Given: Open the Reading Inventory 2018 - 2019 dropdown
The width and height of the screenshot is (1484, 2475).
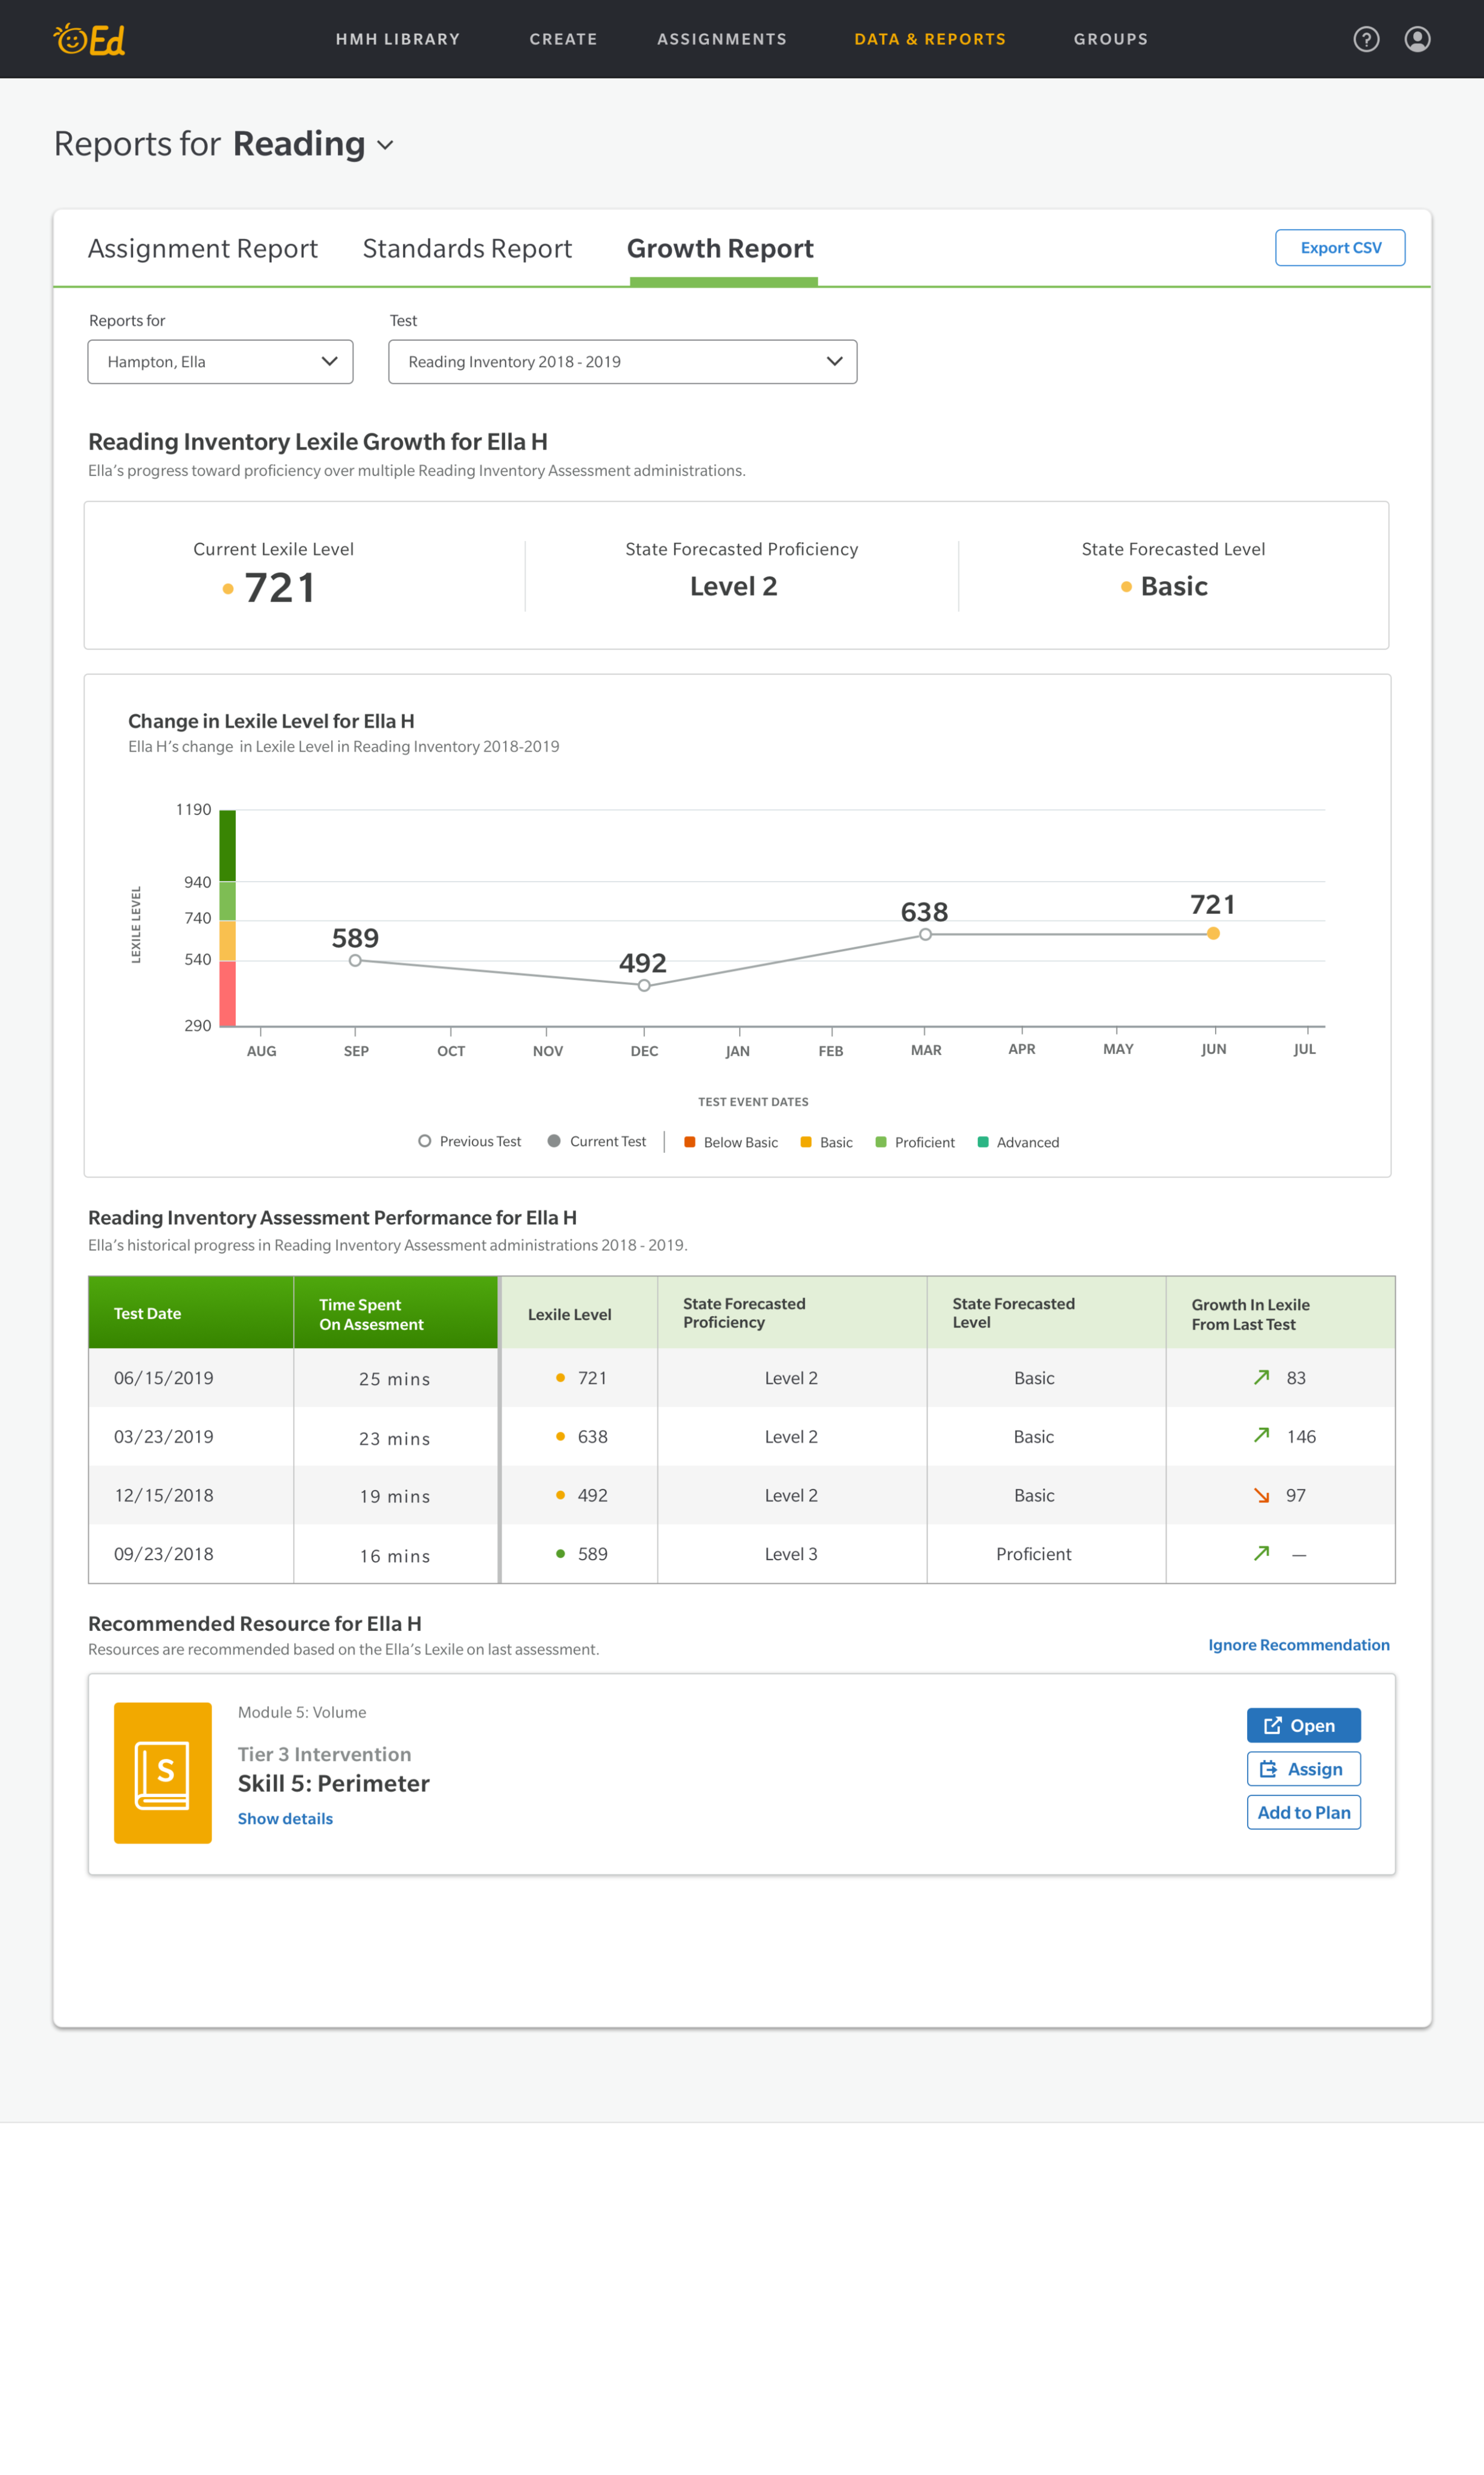Looking at the screenshot, I should (622, 361).
